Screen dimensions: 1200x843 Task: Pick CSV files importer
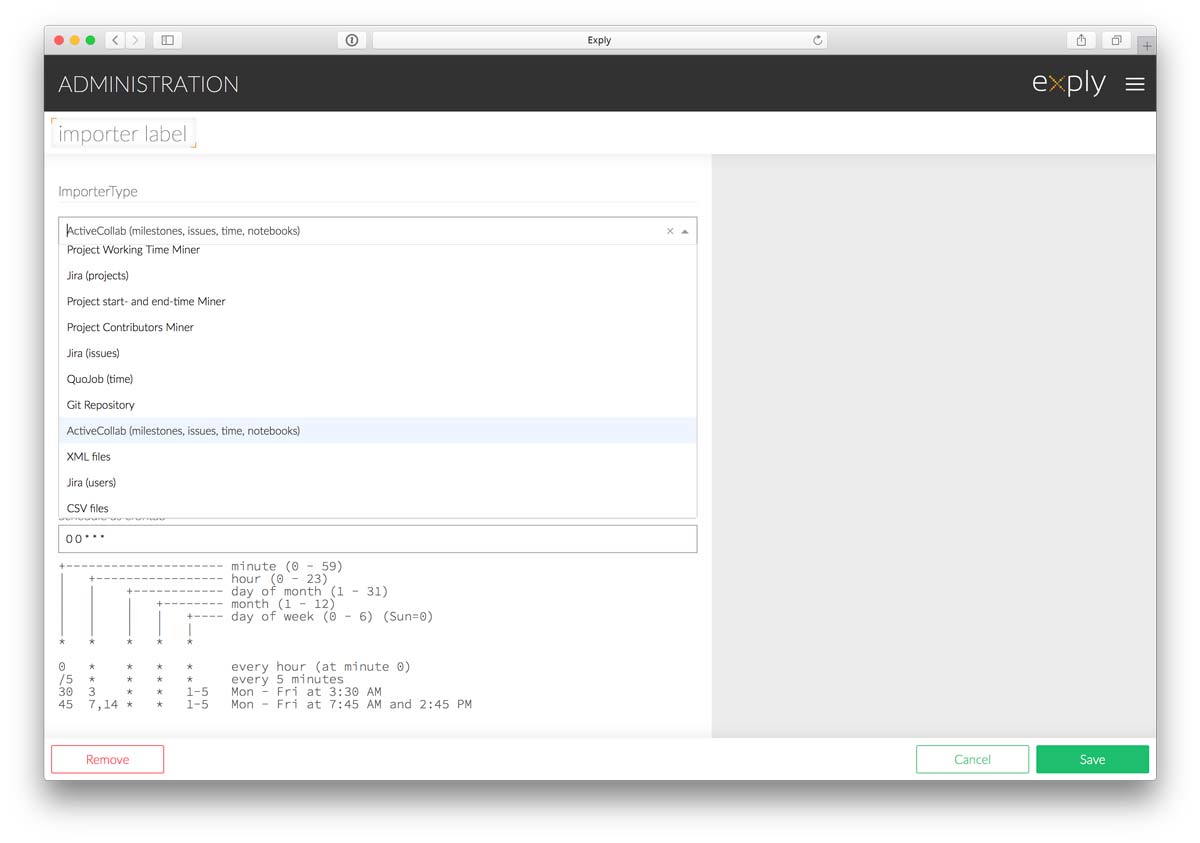377,507
